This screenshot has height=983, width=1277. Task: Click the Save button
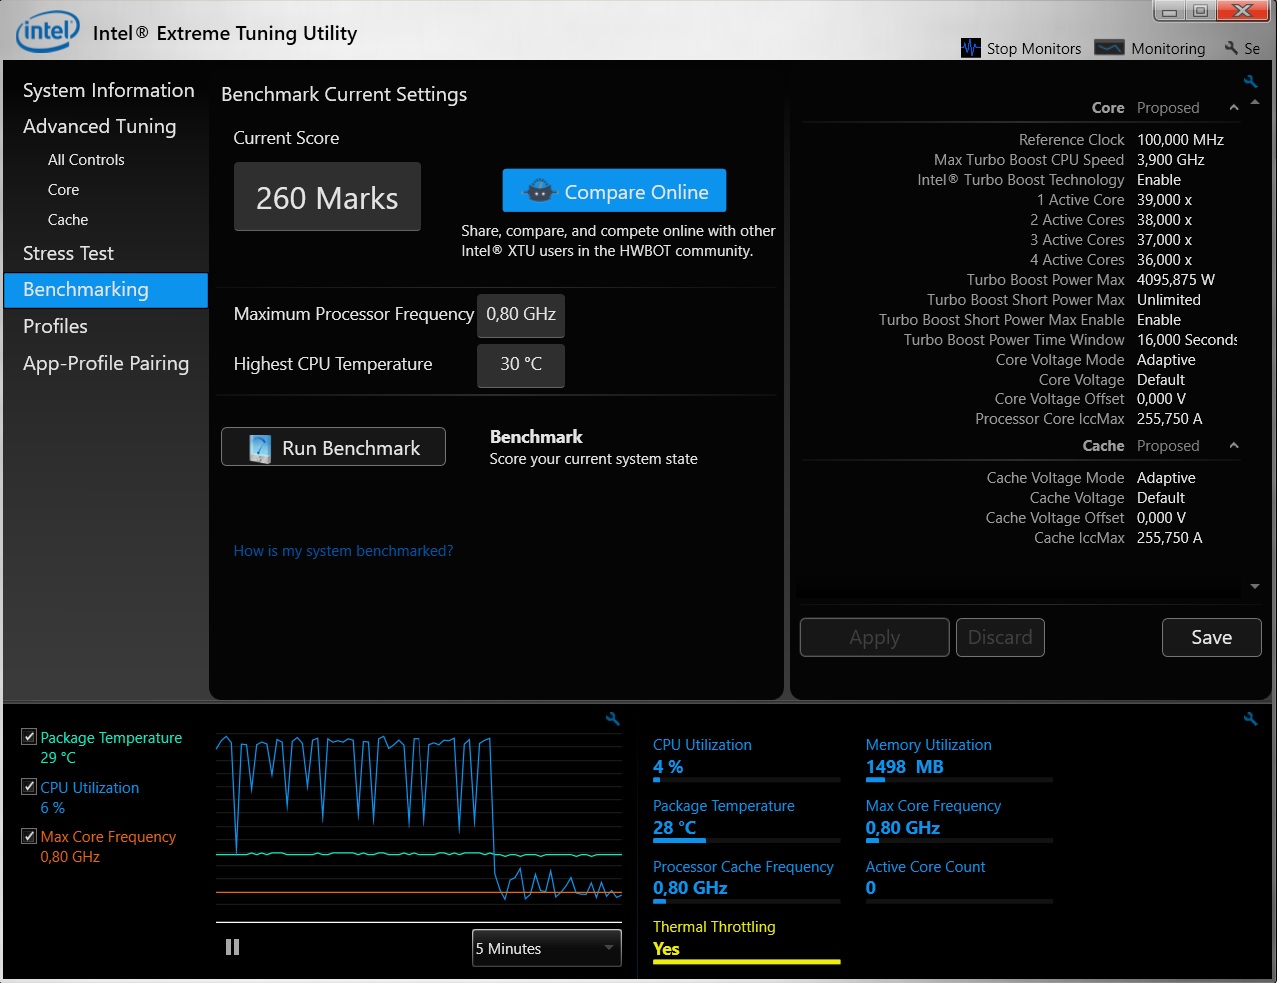[x=1211, y=637]
